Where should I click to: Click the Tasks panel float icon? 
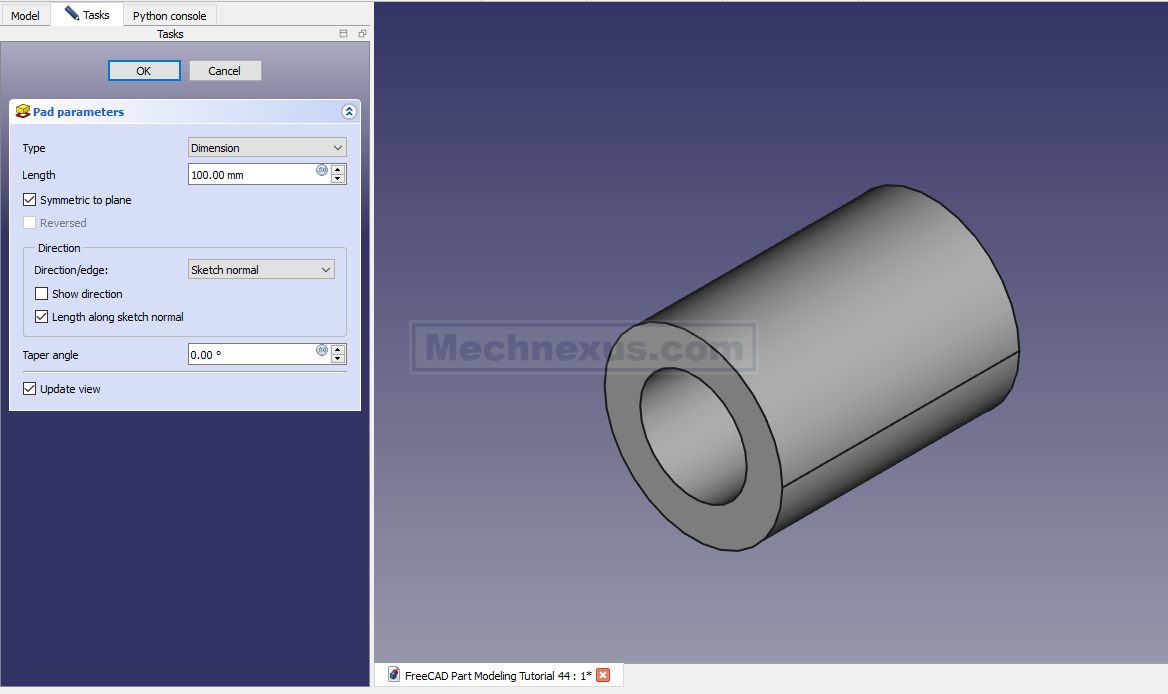[x=361, y=34]
